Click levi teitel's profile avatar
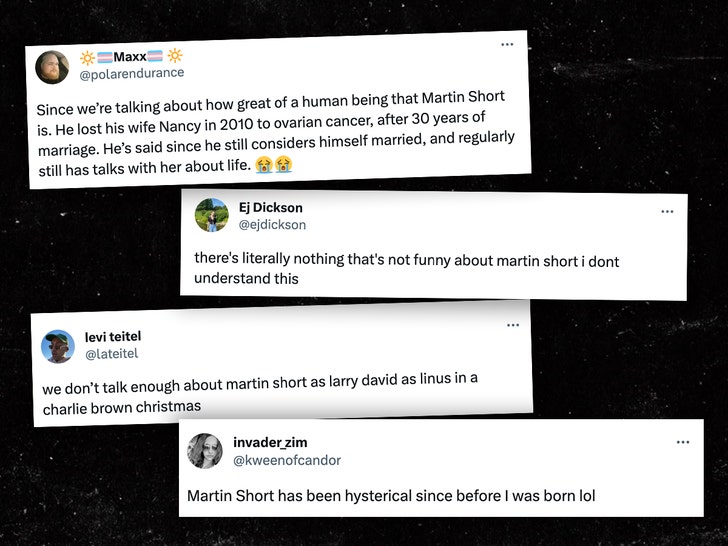This screenshot has height=546, width=728. coord(58,346)
